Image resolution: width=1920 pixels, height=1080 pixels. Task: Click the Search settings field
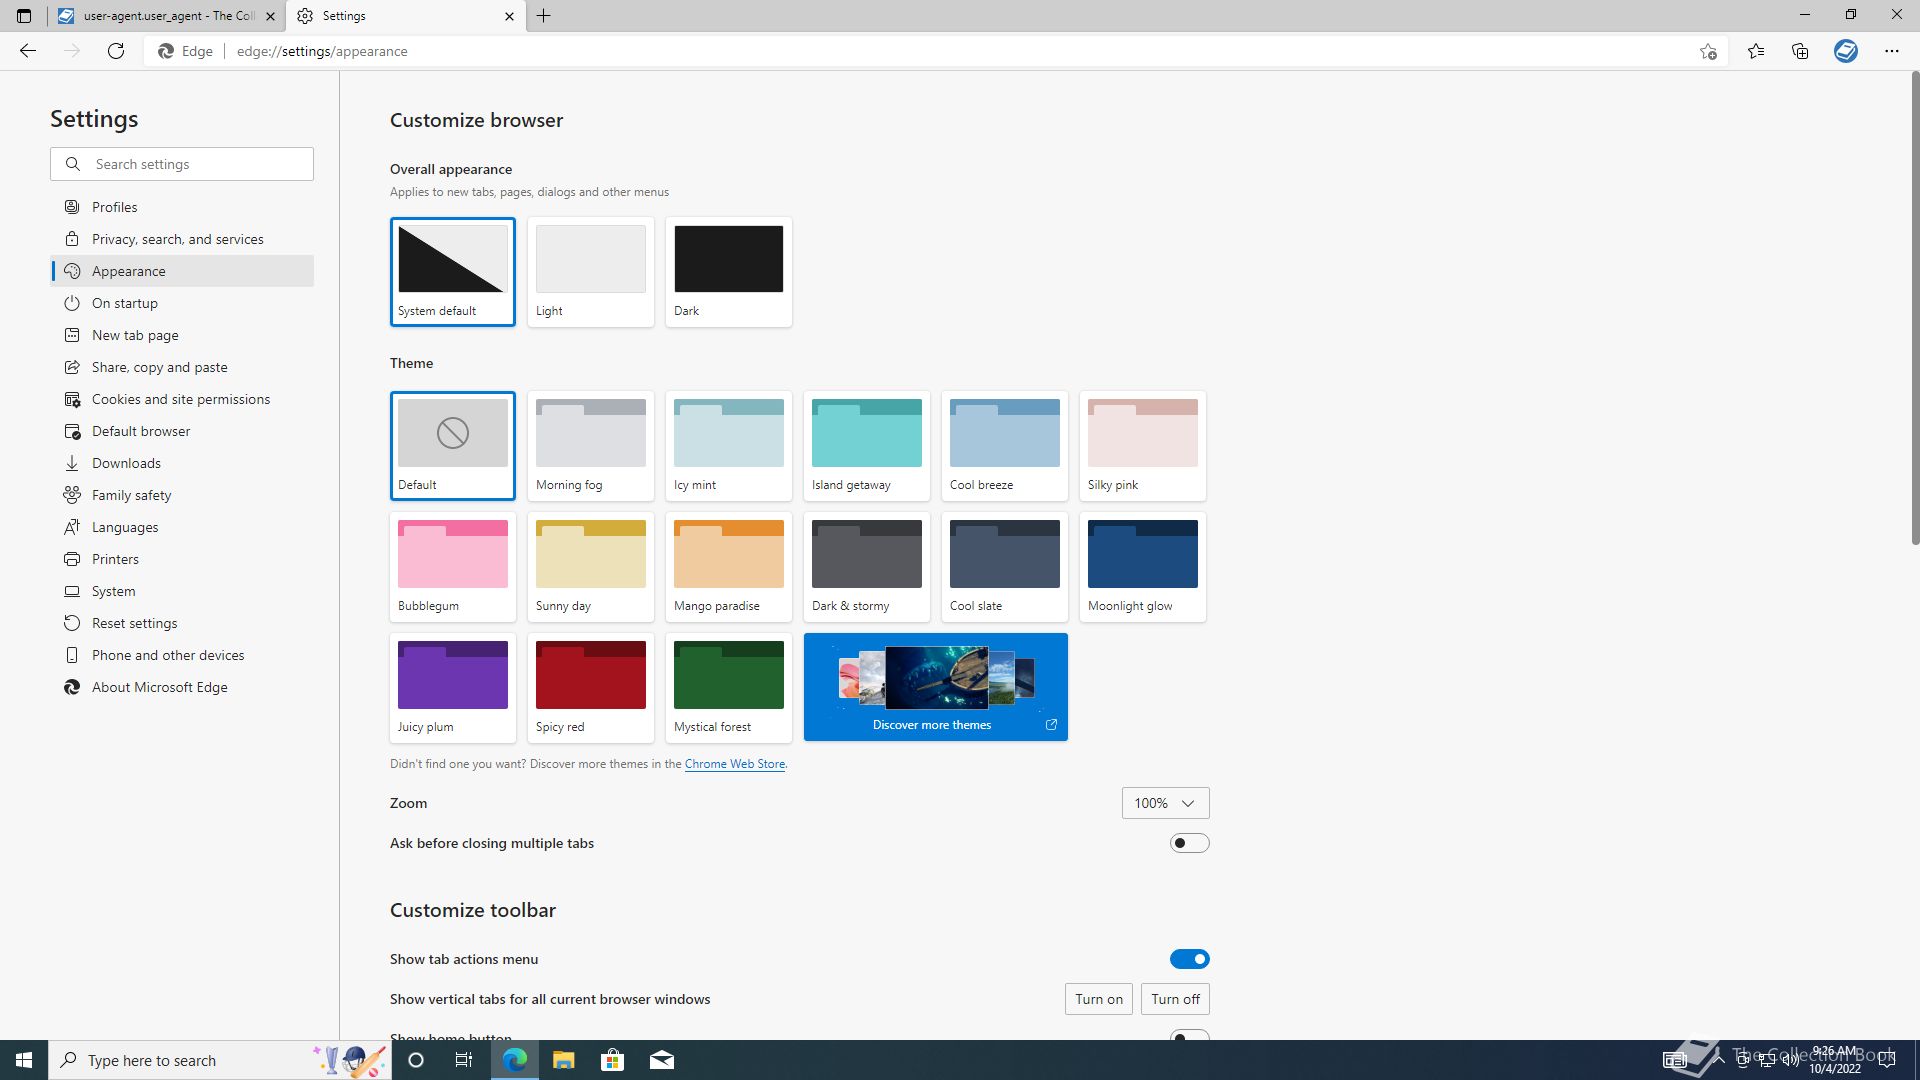click(x=182, y=164)
